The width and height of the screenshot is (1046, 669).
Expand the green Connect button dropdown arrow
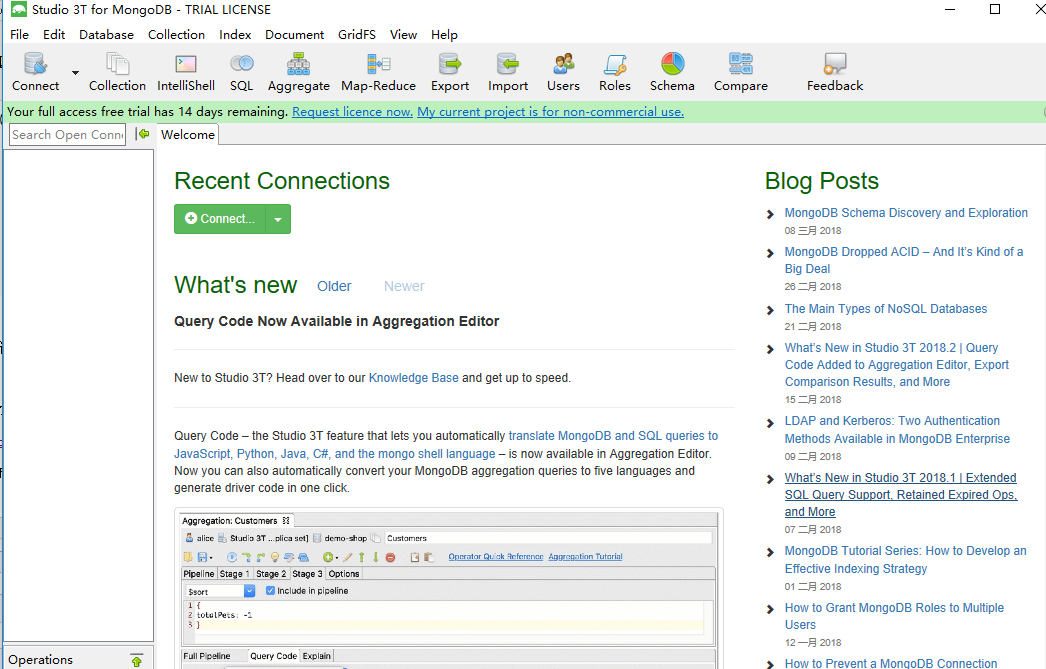coord(278,219)
